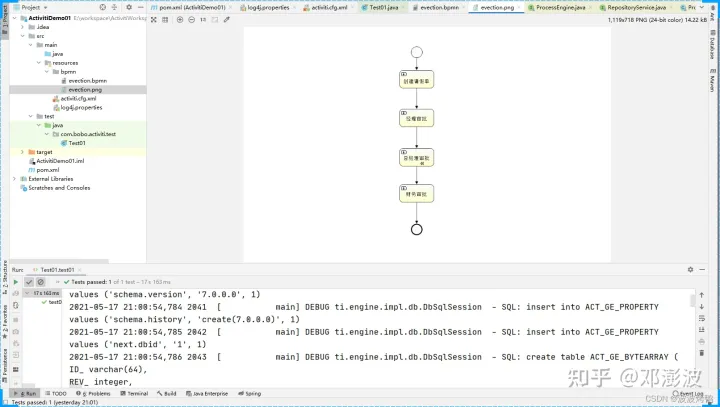Viewport: 720px width, 407px height.
Task: Open Java Enterprise tool window
Action: click(207, 394)
